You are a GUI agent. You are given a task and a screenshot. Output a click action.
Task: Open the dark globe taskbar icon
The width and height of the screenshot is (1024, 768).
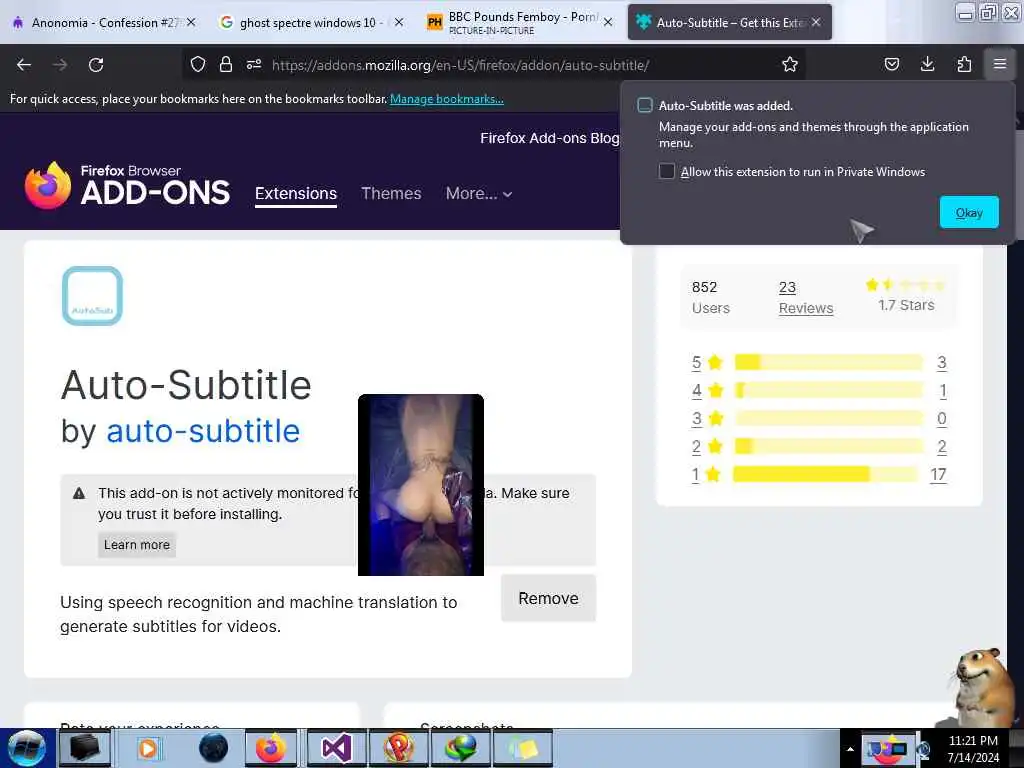[213, 748]
